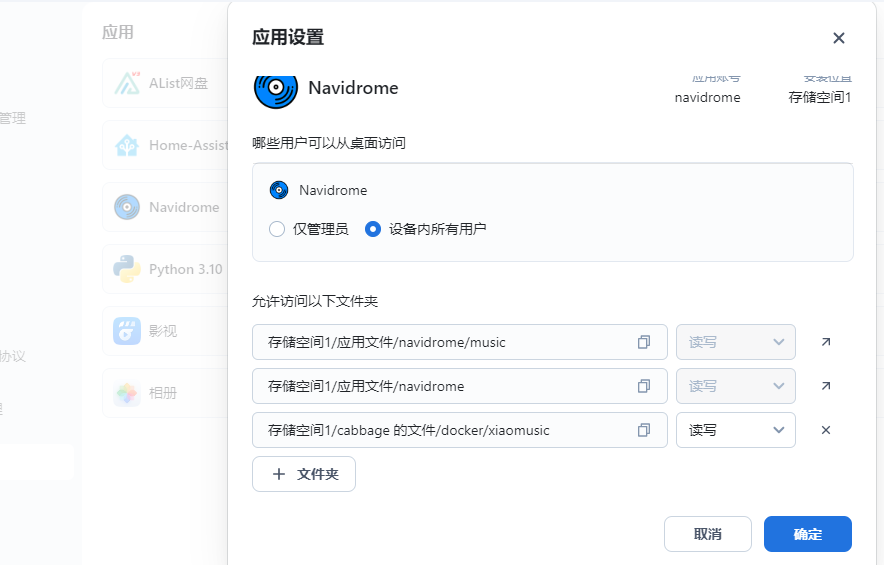Click the 哪些用户可以从桌面访问 label
The height and width of the screenshot is (565, 884).
click(329, 143)
